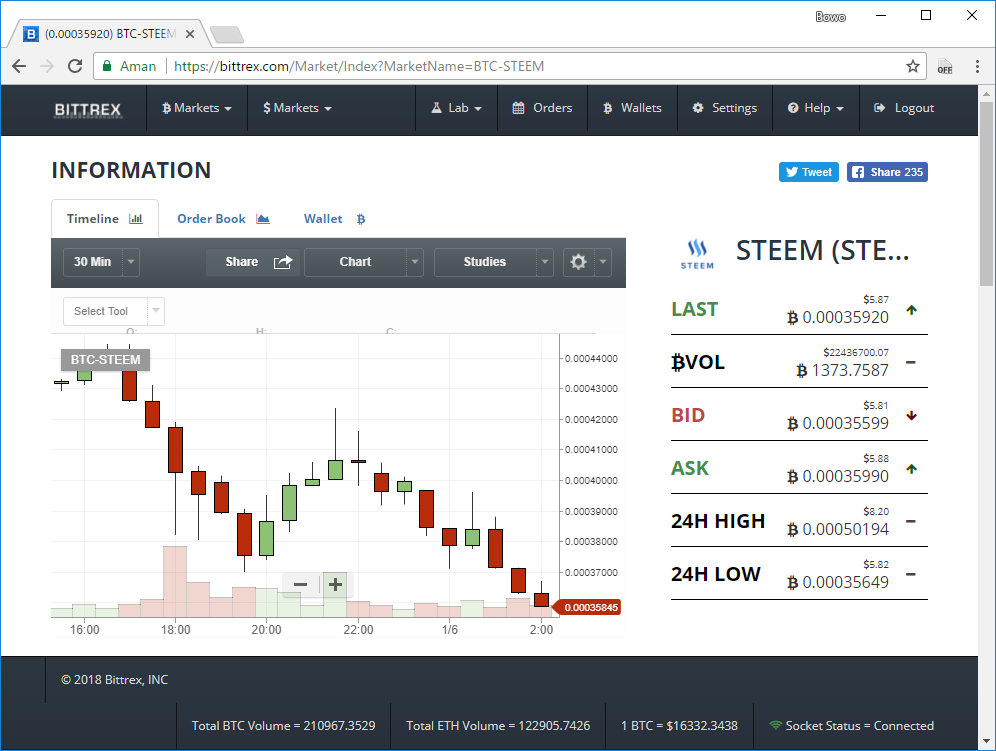
Task: Zoom in the chart with plus button
Action: tap(335, 585)
